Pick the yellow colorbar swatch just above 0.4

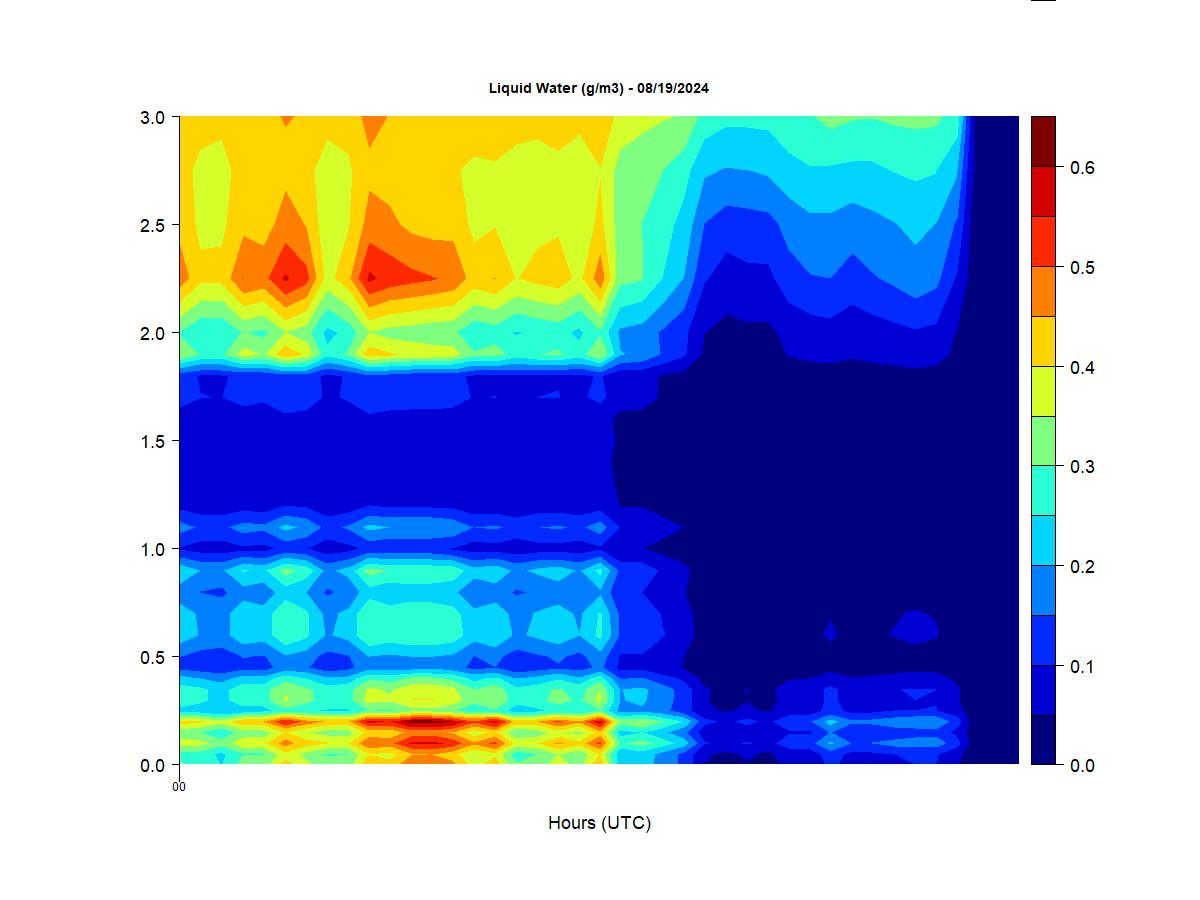coord(1043,341)
